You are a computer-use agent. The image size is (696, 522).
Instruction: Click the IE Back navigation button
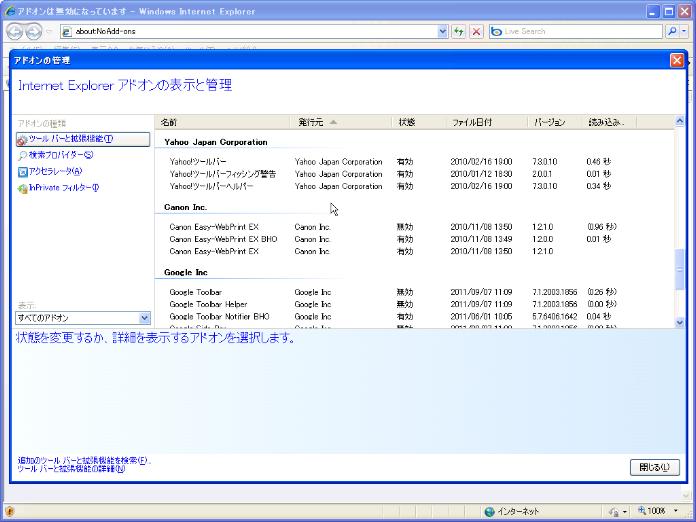coord(15,32)
